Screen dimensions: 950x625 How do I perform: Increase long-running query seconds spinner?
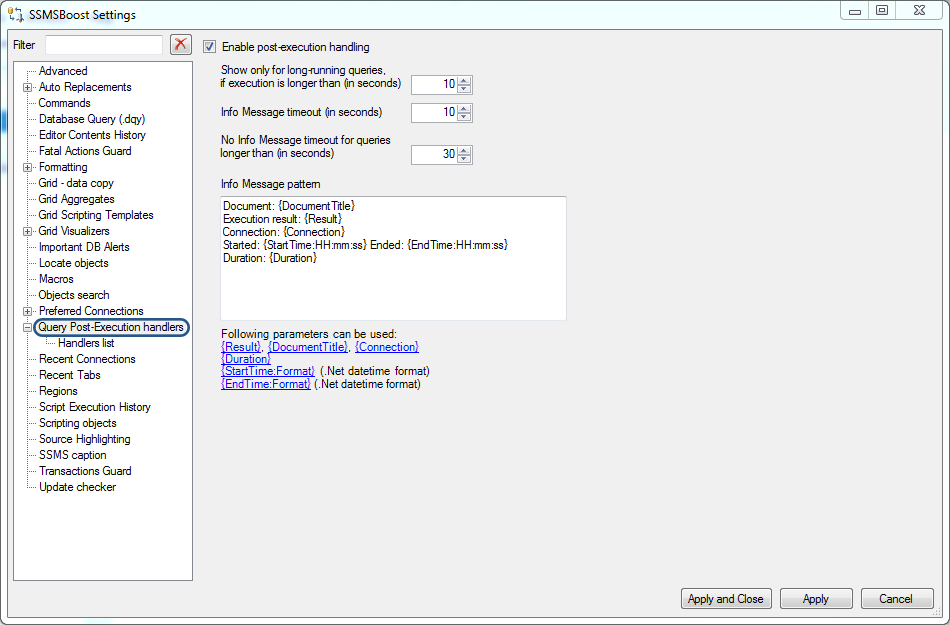[x=464, y=81]
